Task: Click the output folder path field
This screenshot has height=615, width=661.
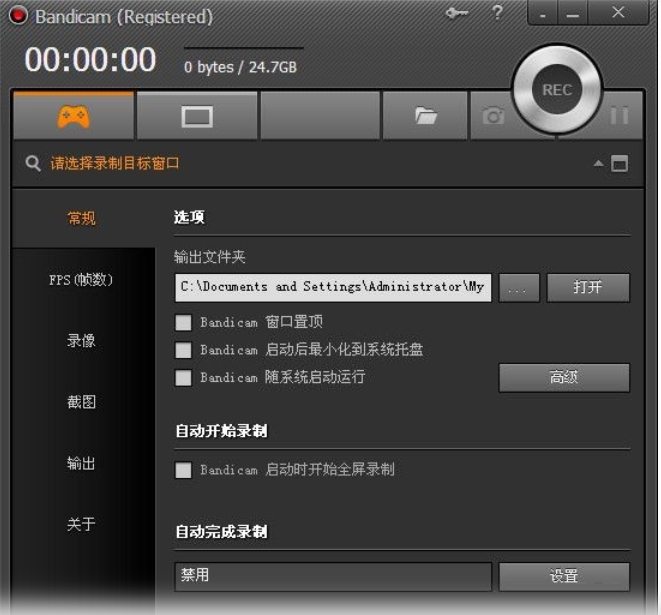Action: point(333,287)
